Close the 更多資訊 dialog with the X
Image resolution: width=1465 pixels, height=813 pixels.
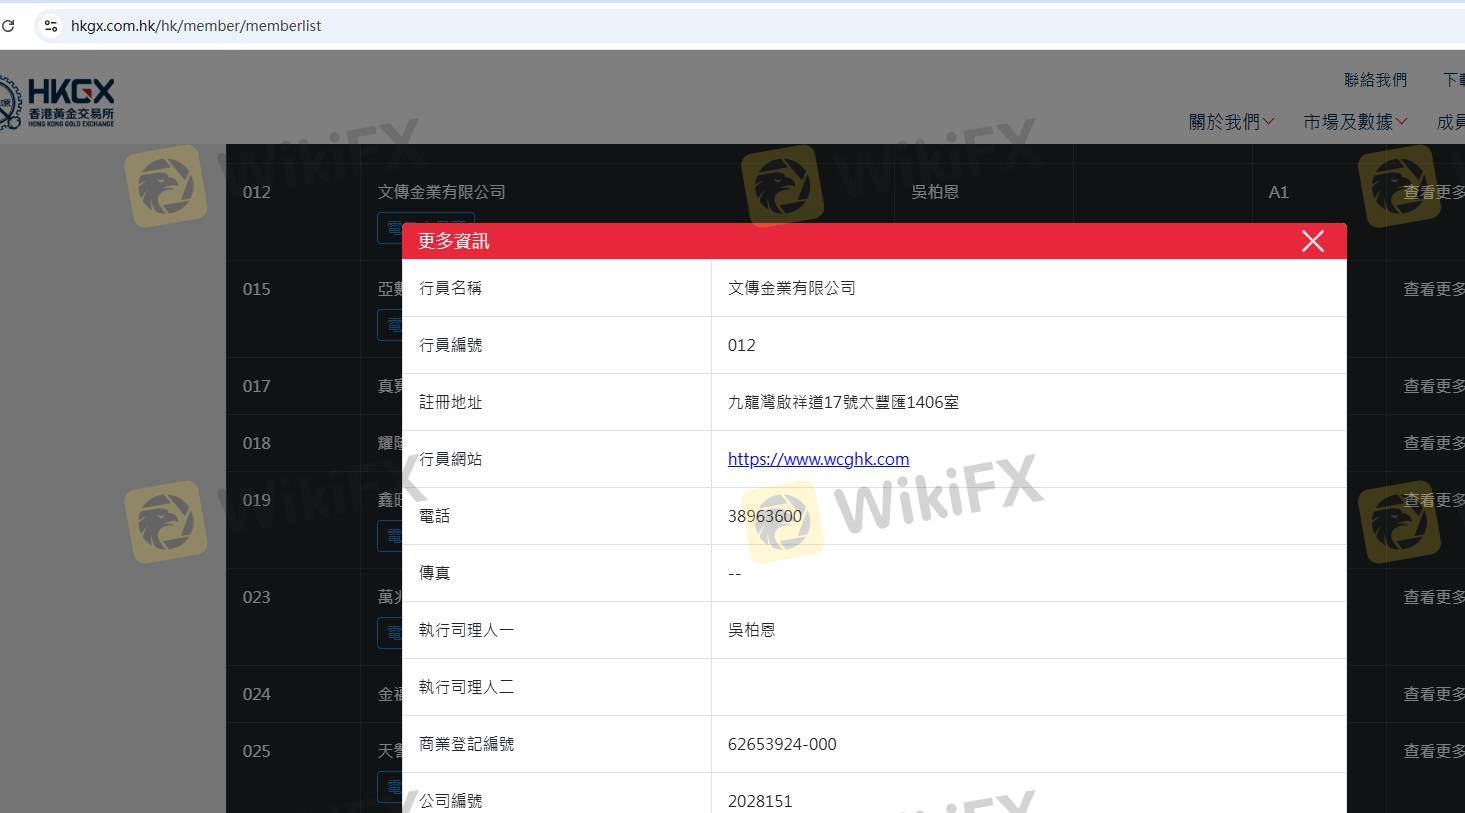1312,241
